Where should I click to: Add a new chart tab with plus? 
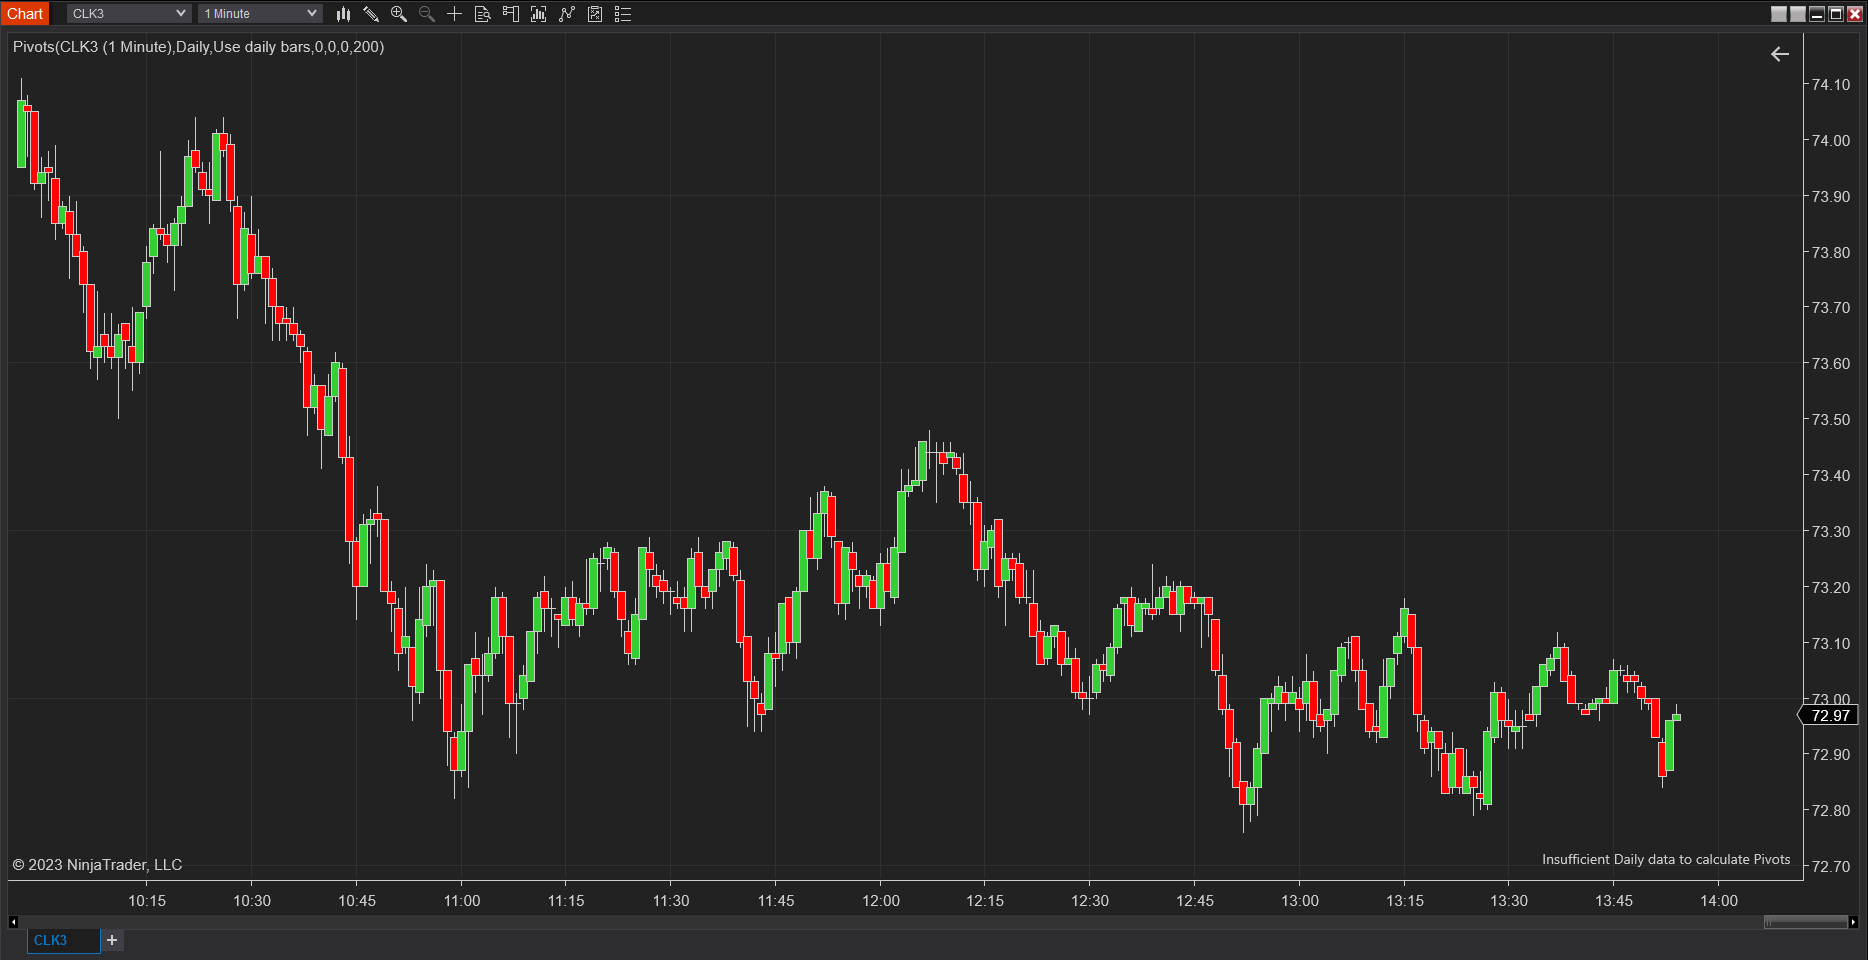pyautogui.click(x=112, y=940)
